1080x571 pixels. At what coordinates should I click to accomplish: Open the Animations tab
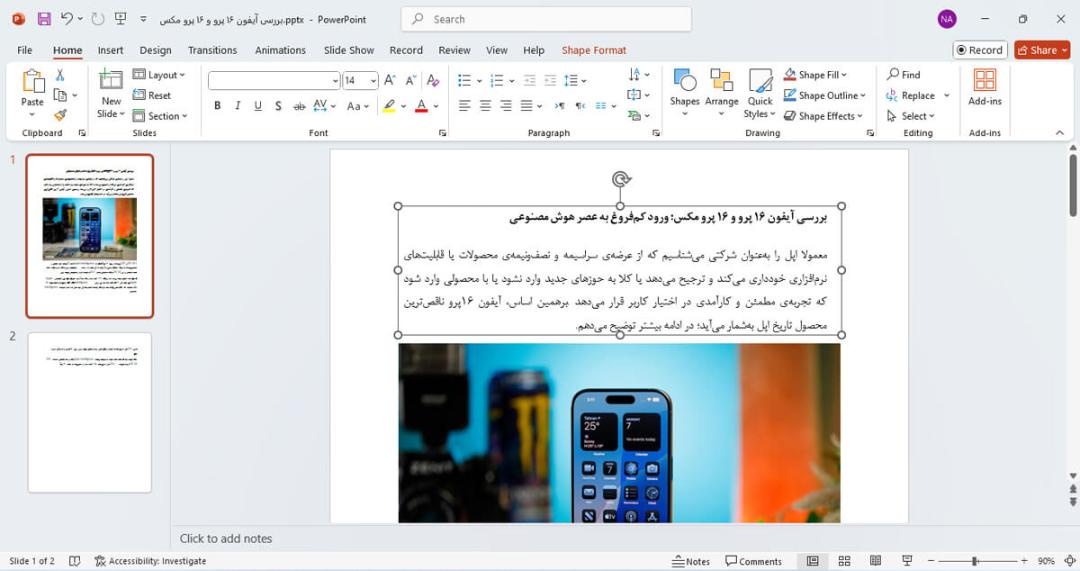(x=280, y=50)
